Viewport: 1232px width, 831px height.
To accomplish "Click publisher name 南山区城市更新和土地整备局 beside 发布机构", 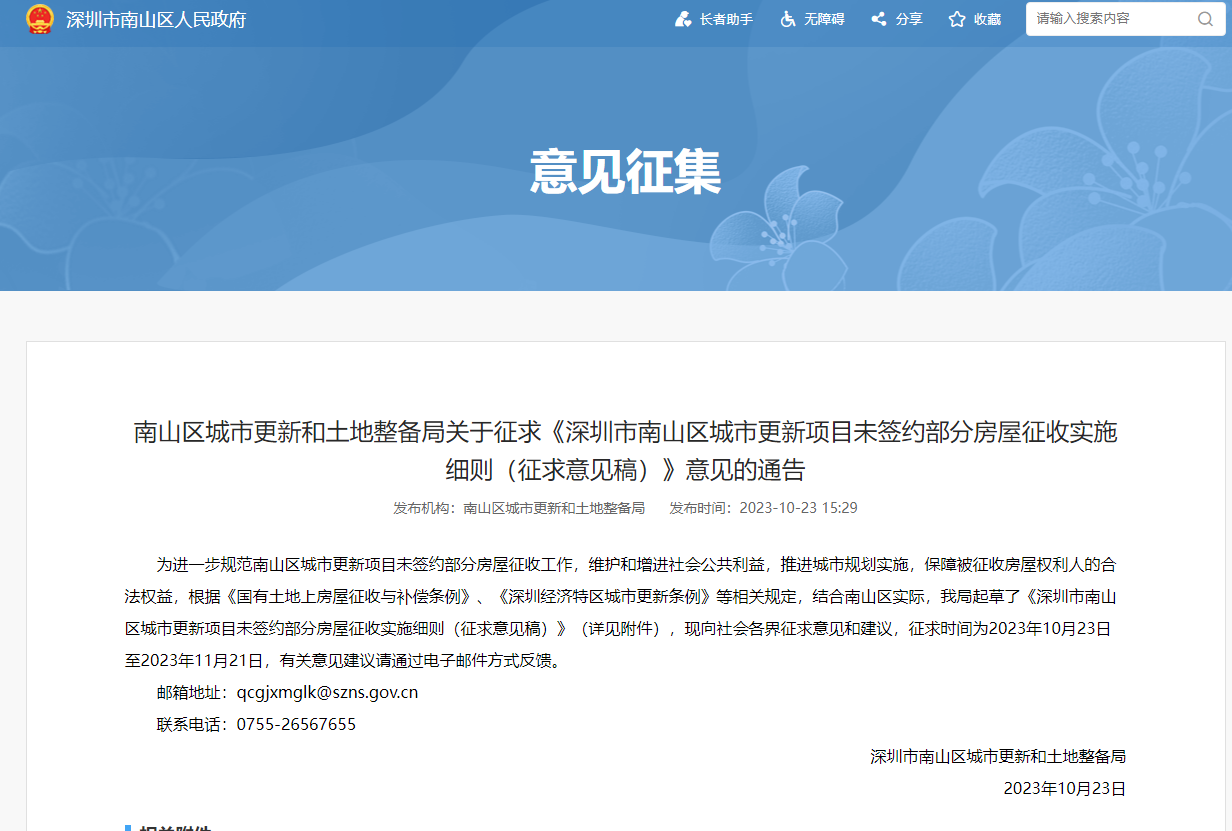I will pos(554,508).
